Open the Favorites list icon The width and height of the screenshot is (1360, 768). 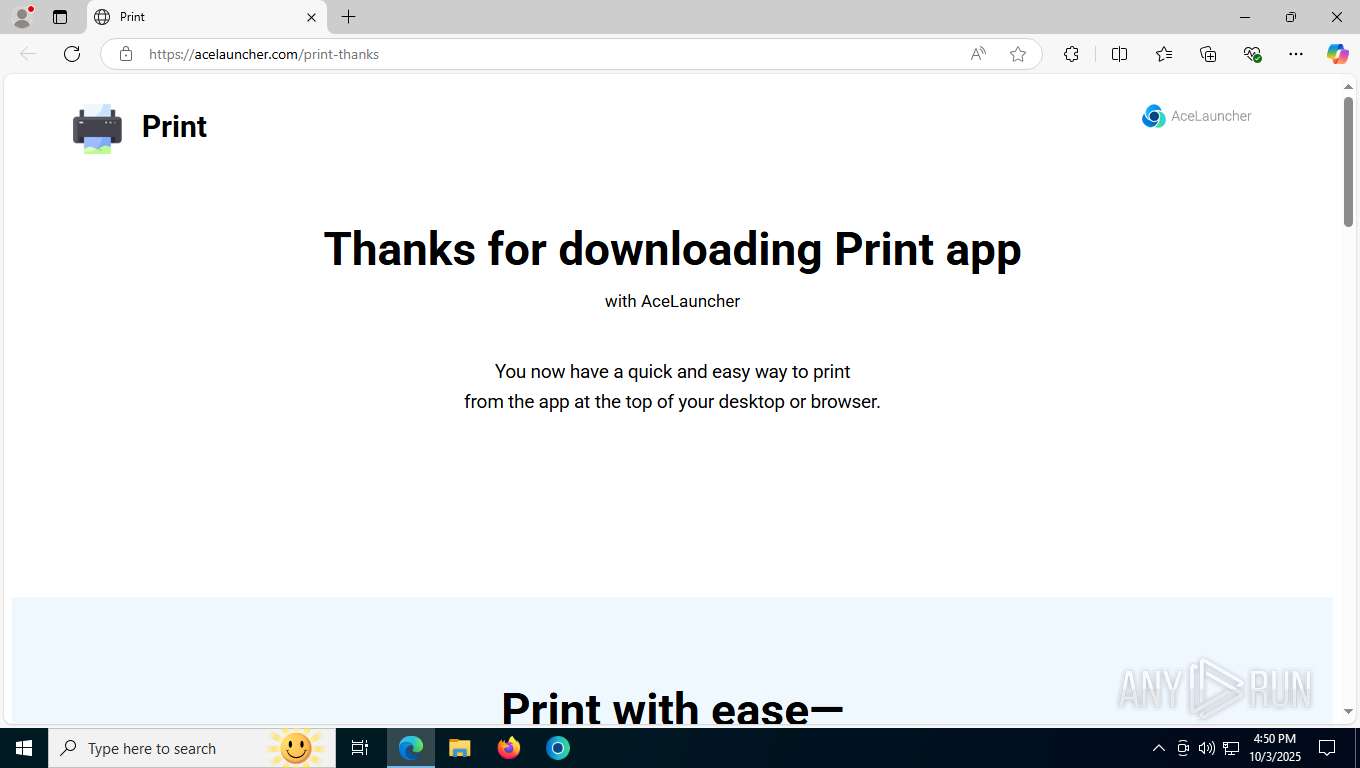point(1164,54)
